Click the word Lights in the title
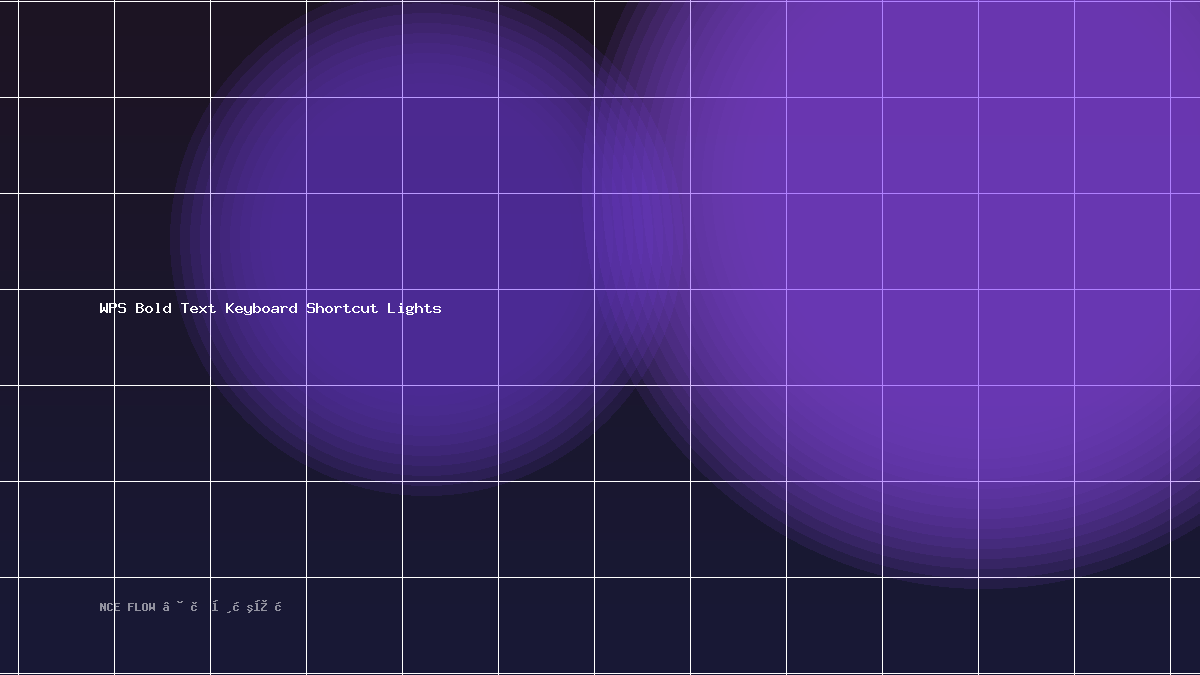This screenshot has height=675, width=1200. pyautogui.click(x=414, y=308)
